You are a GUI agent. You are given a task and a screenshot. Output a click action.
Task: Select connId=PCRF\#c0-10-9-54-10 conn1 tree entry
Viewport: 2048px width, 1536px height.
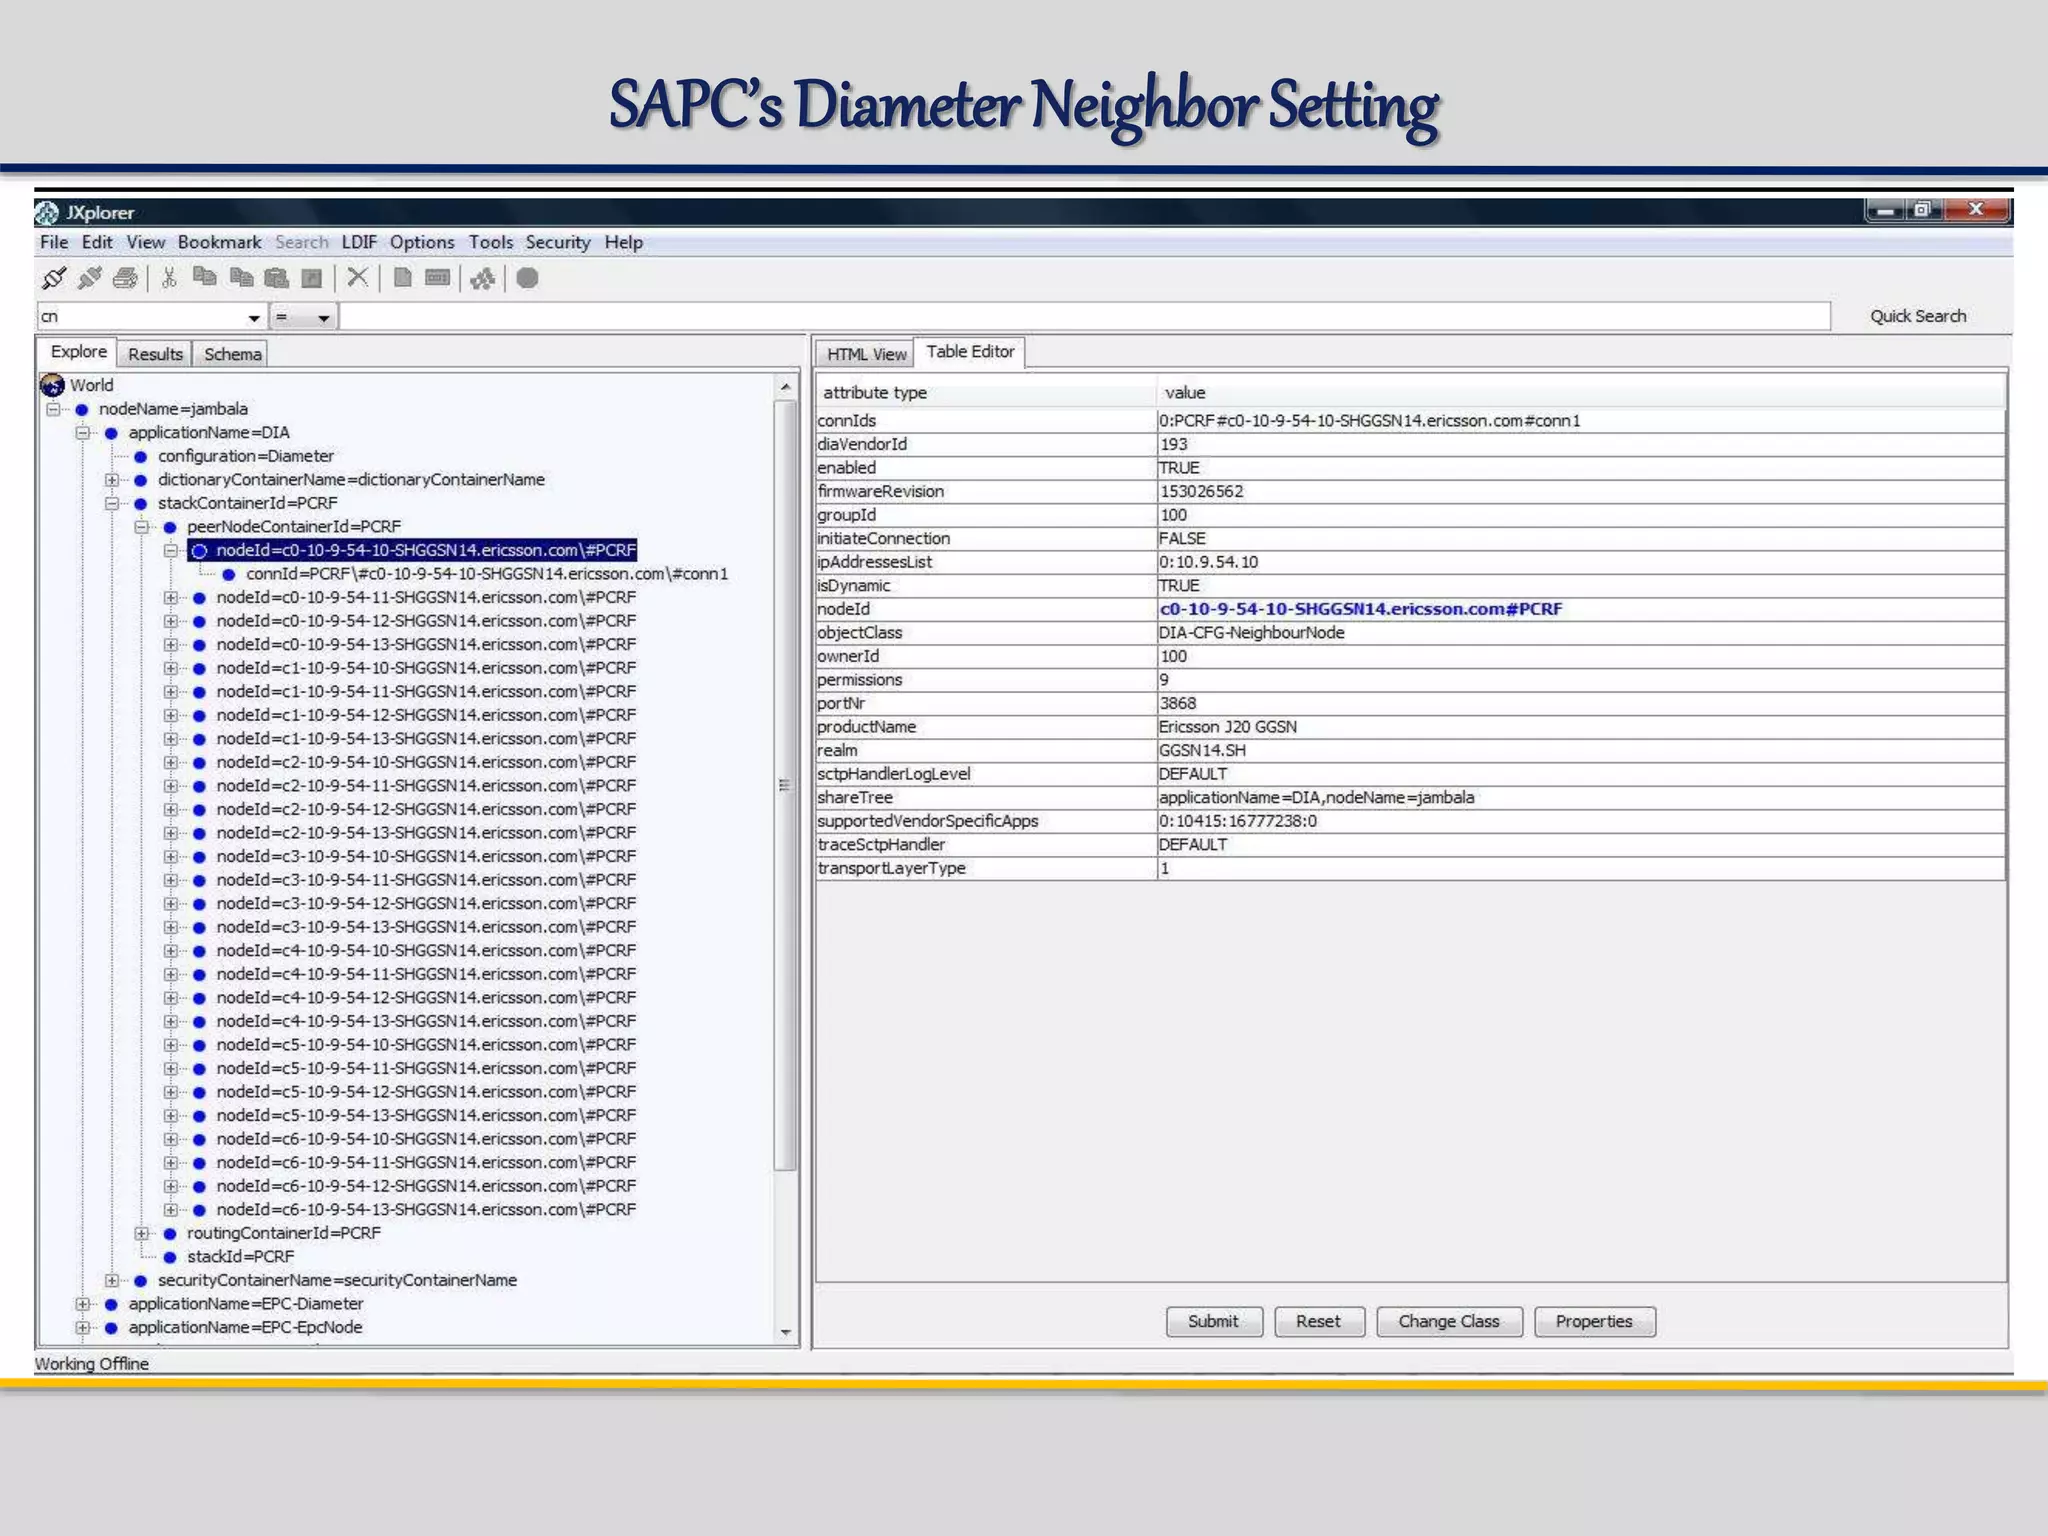487,574
